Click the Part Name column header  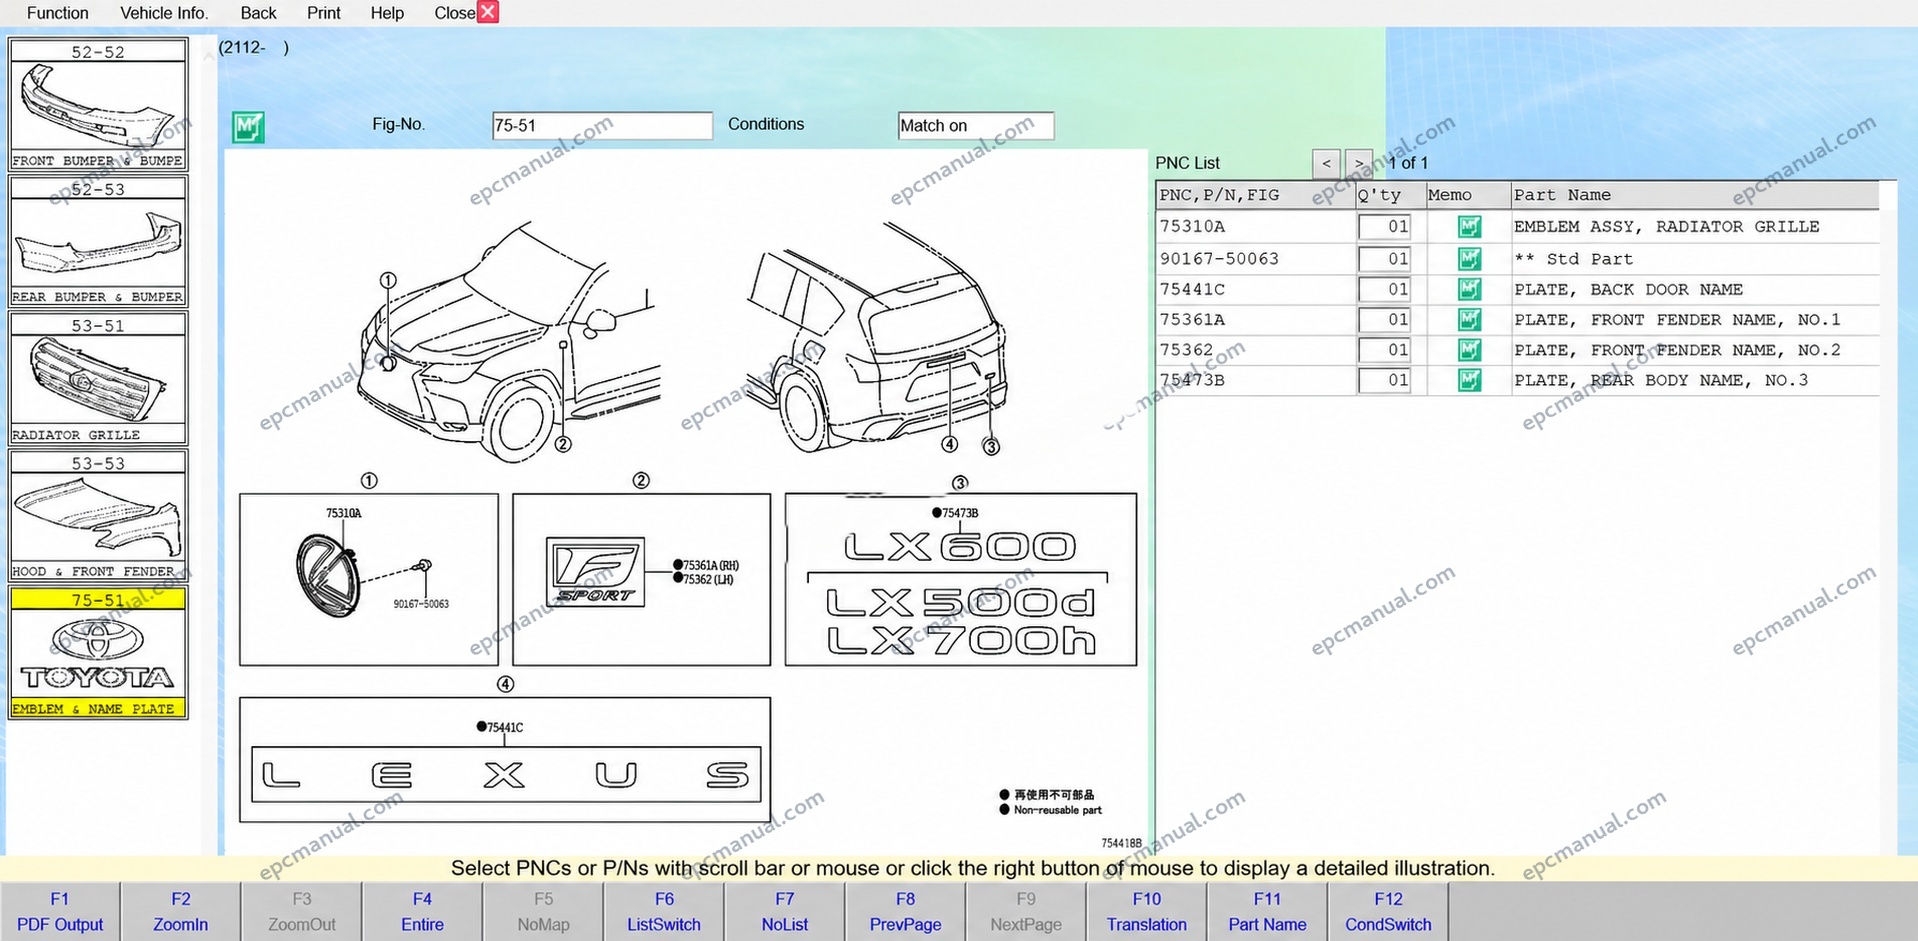[x=1696, y=195]
